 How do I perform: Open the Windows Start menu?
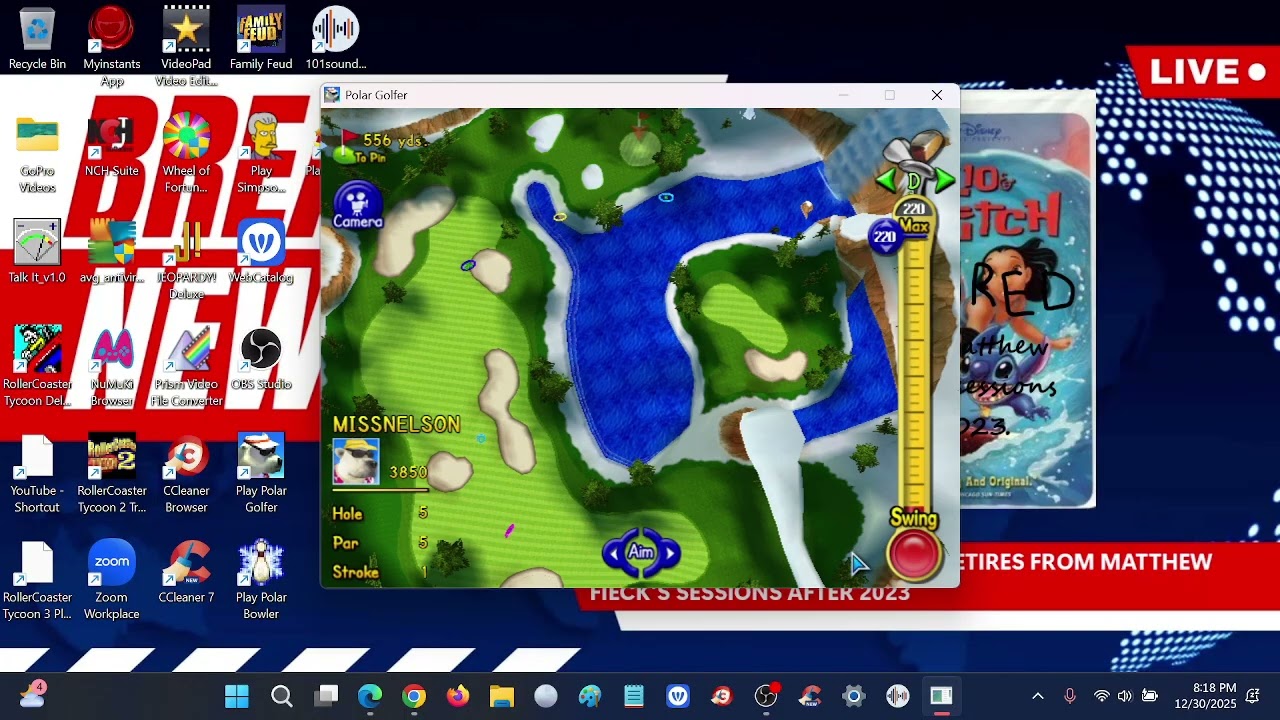point(237,696)
